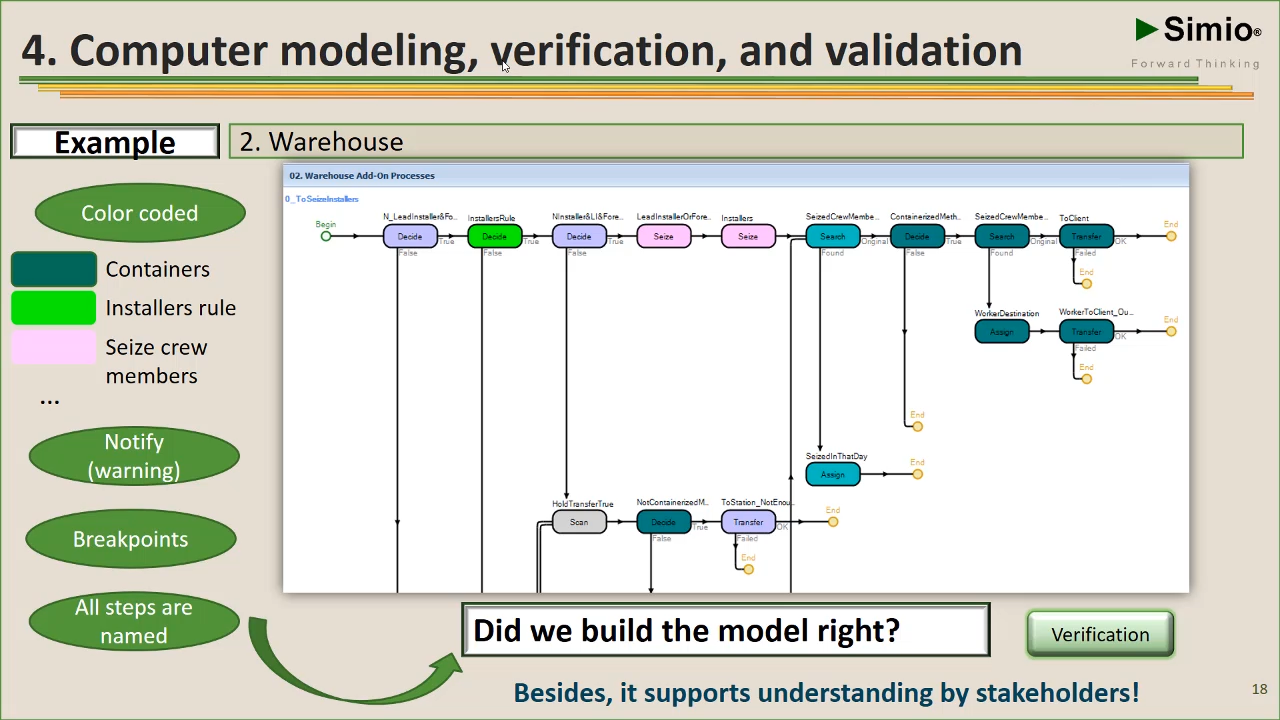Click 'Besides, it supports understanding by stakeholders!' text
The width and height of the screenshot is (1280, 720).
pyautogui.click(x=826, y=692)
